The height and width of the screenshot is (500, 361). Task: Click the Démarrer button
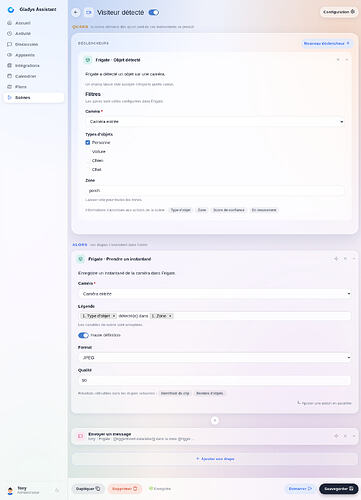point(300,489)
